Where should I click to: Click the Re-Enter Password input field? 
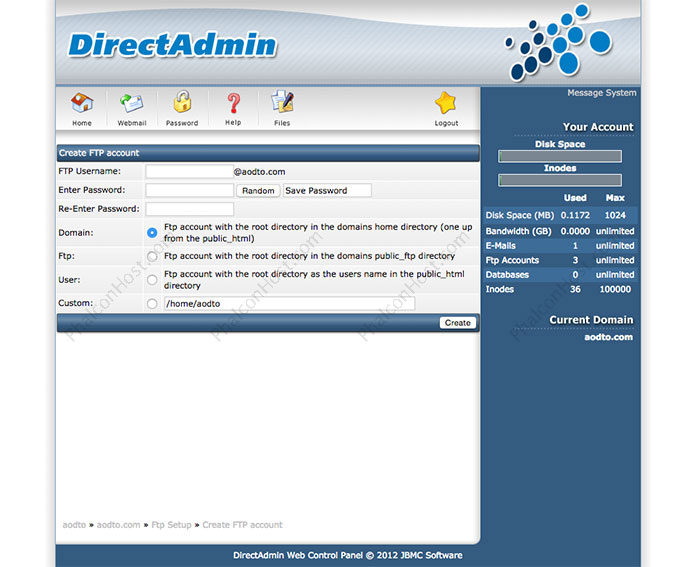tap(189, 209)
